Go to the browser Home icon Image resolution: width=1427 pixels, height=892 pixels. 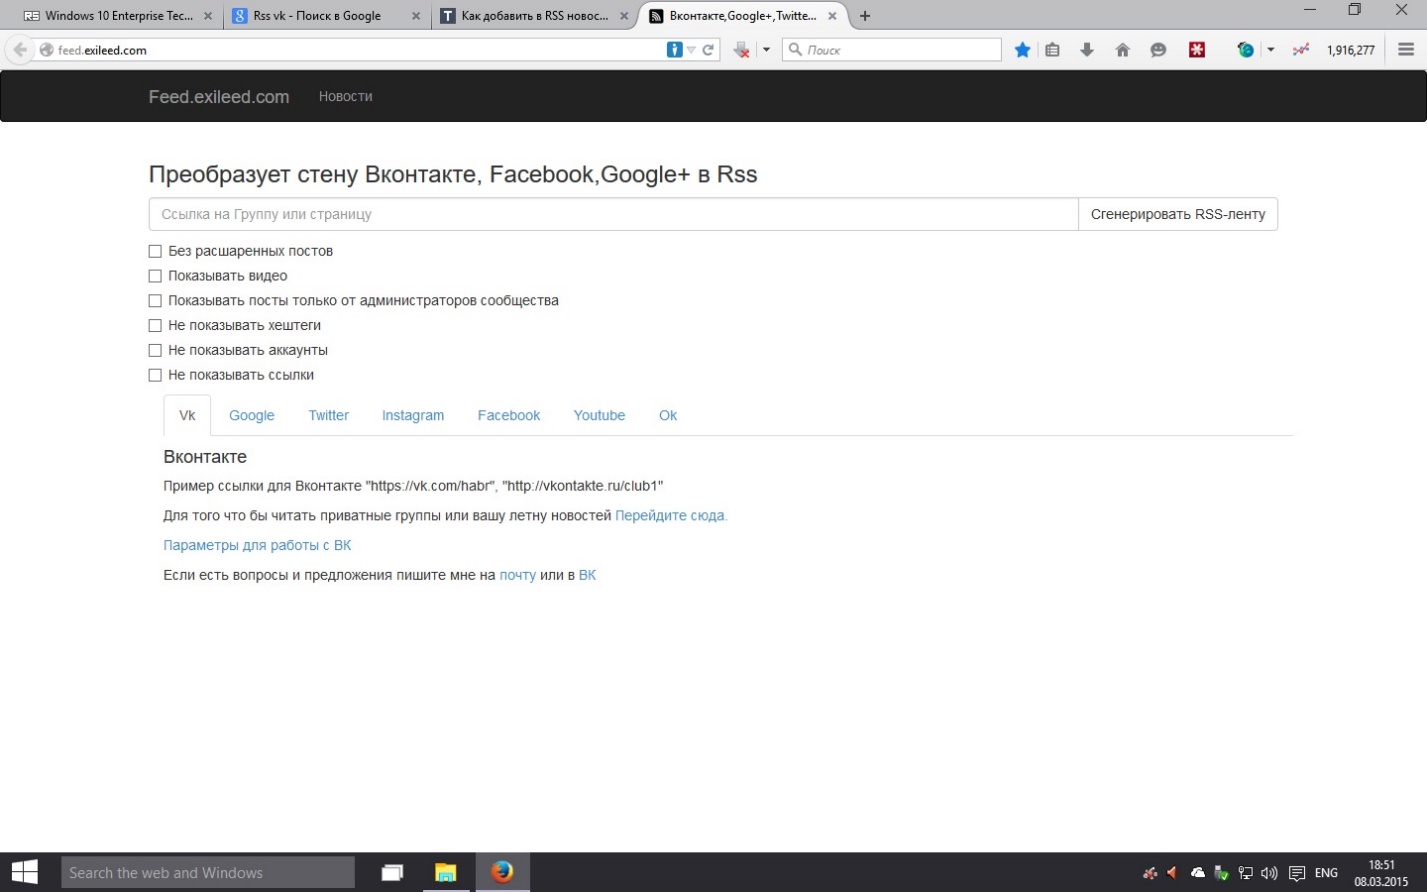1122,50
